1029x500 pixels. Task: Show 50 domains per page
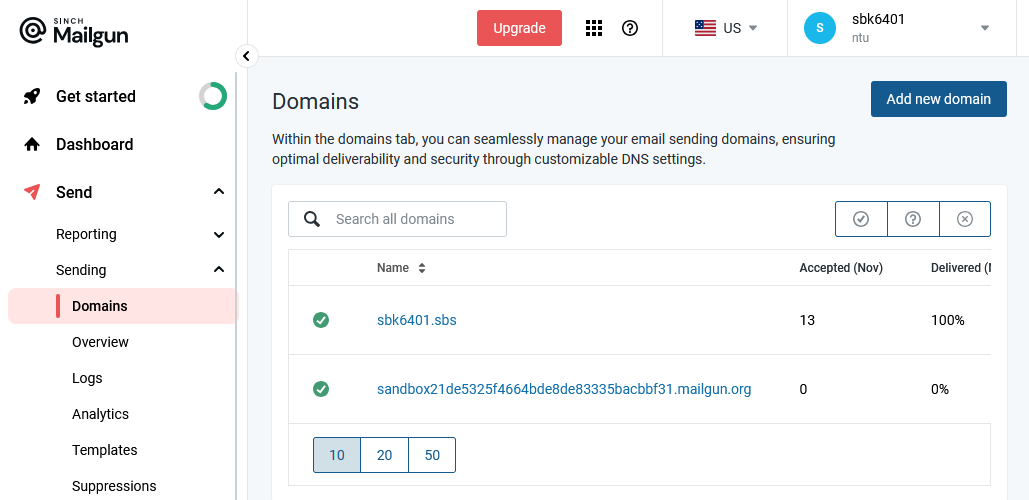point(432,455)
